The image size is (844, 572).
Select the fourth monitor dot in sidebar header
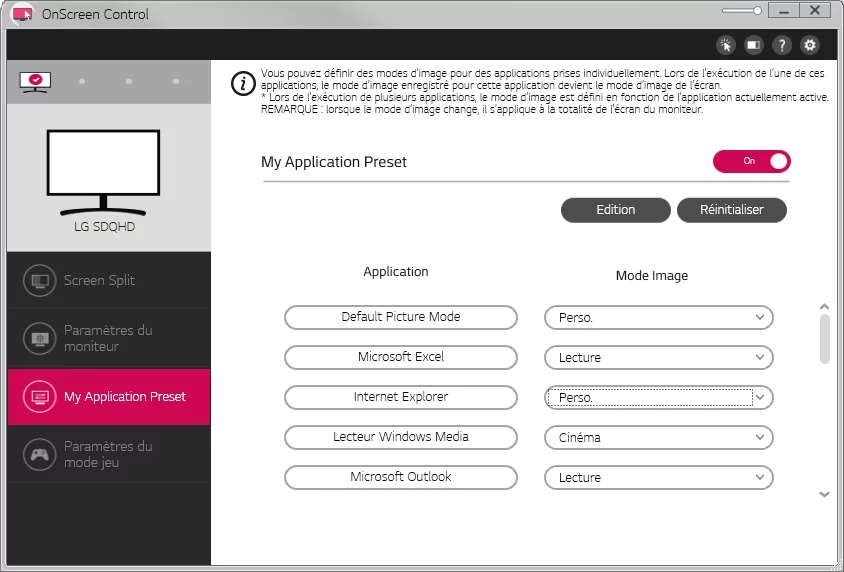pos(176,82)
